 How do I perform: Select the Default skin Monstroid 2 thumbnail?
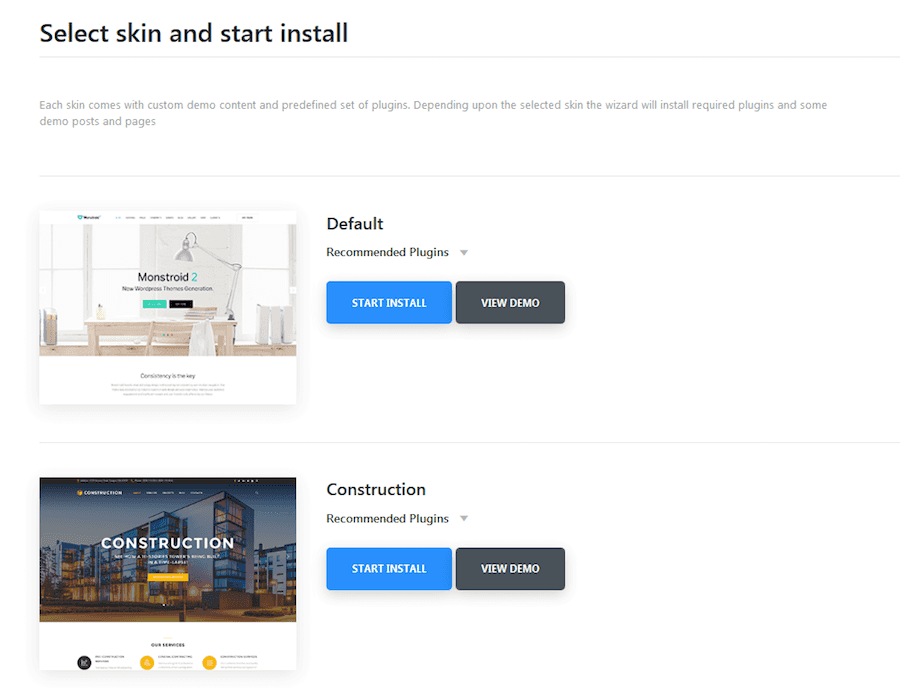coord(168,308)
